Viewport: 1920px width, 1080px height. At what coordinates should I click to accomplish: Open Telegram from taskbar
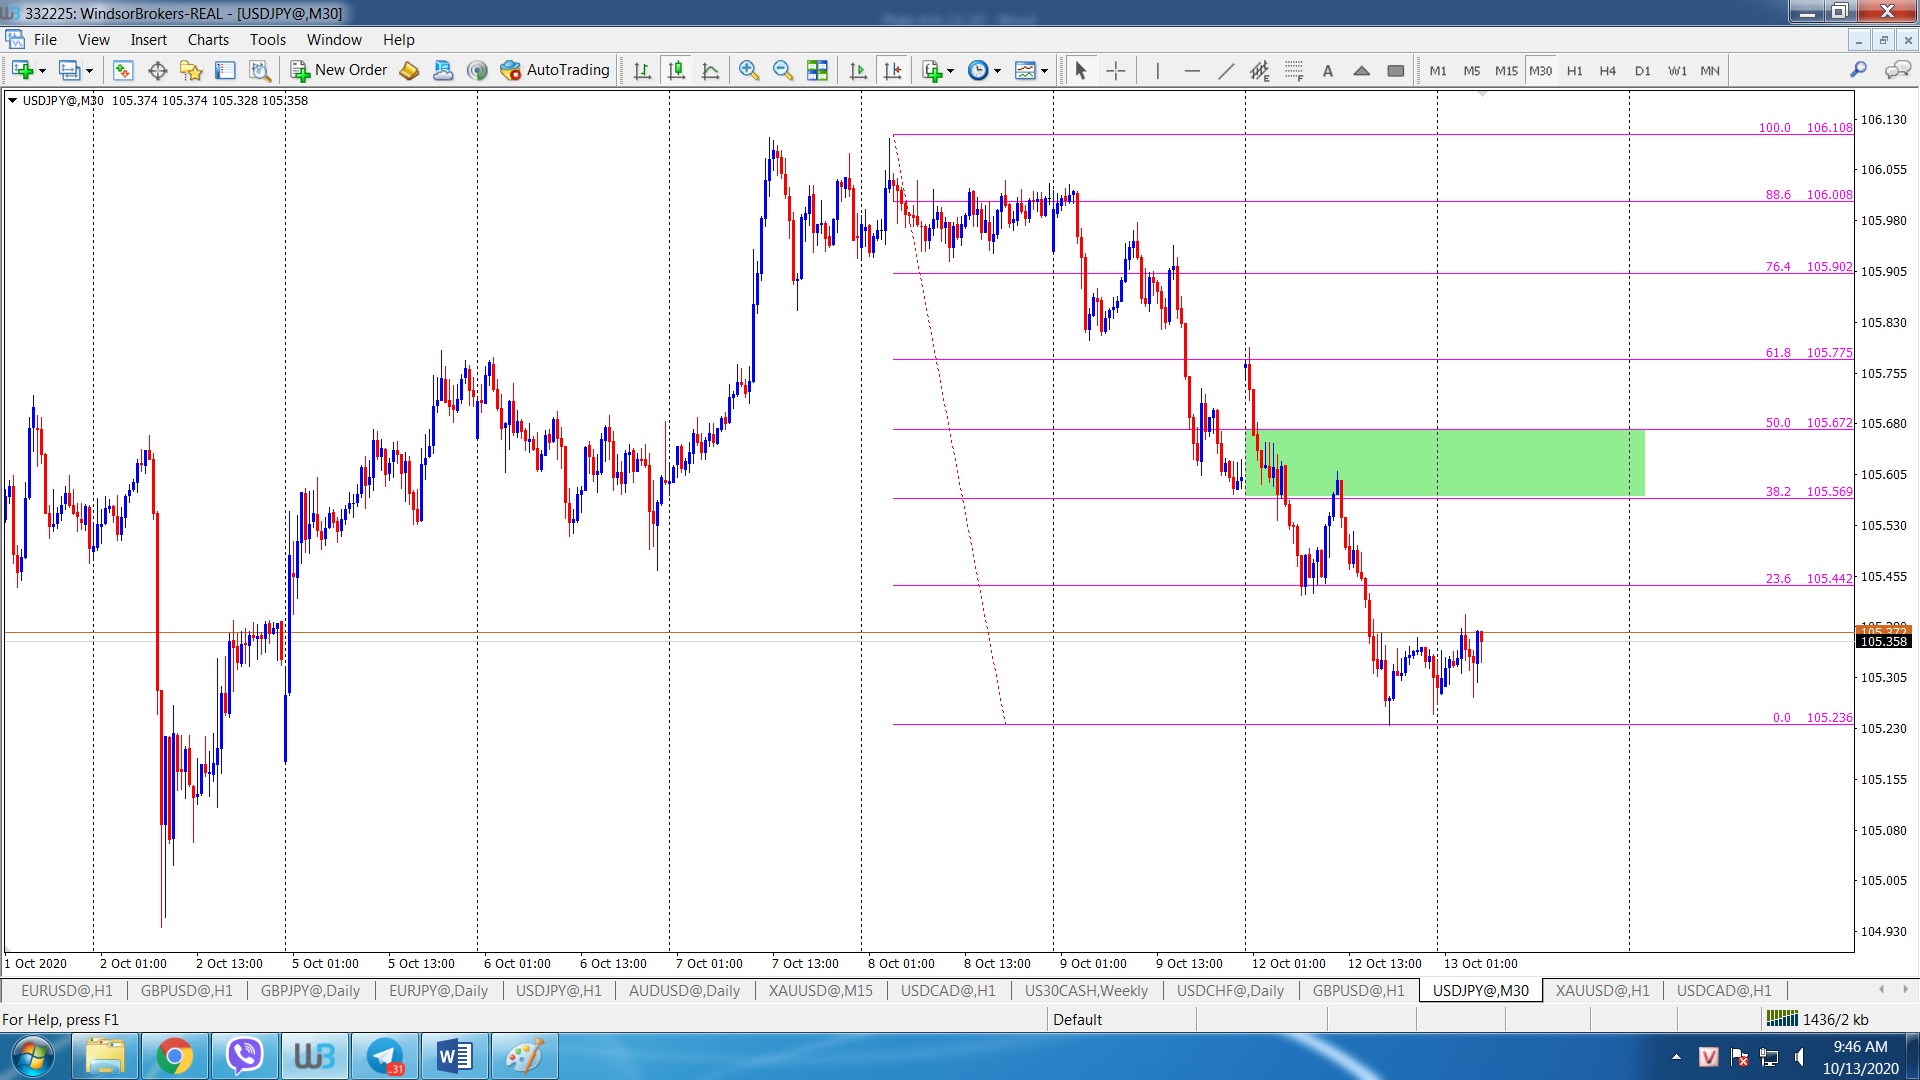tap(385, 1056)
